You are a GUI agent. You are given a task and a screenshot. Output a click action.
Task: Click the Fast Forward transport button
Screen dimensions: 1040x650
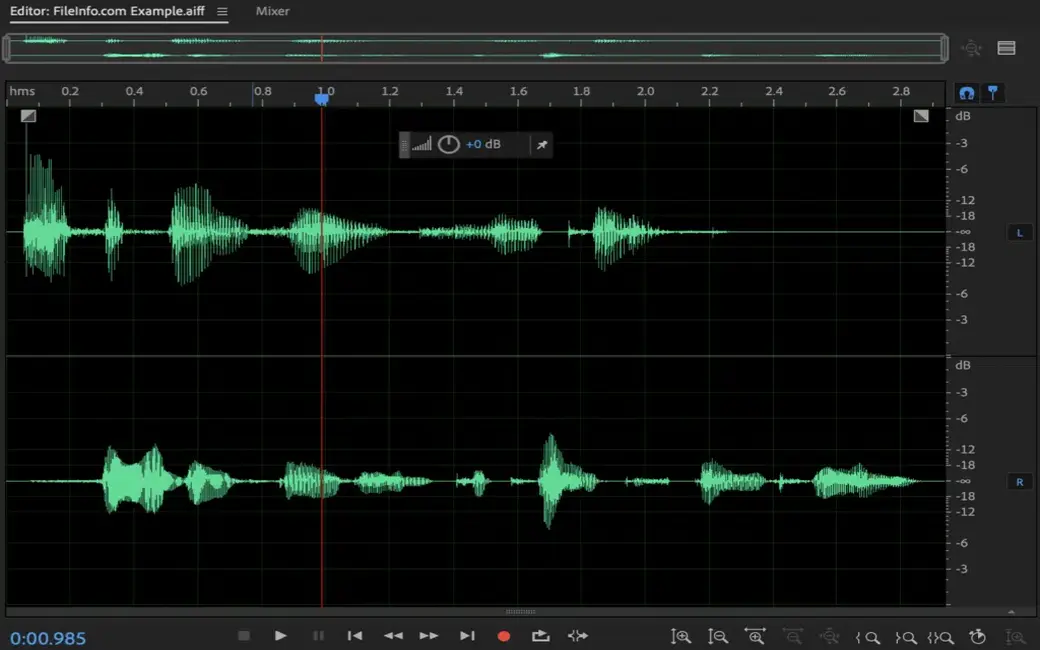[428, 635]
